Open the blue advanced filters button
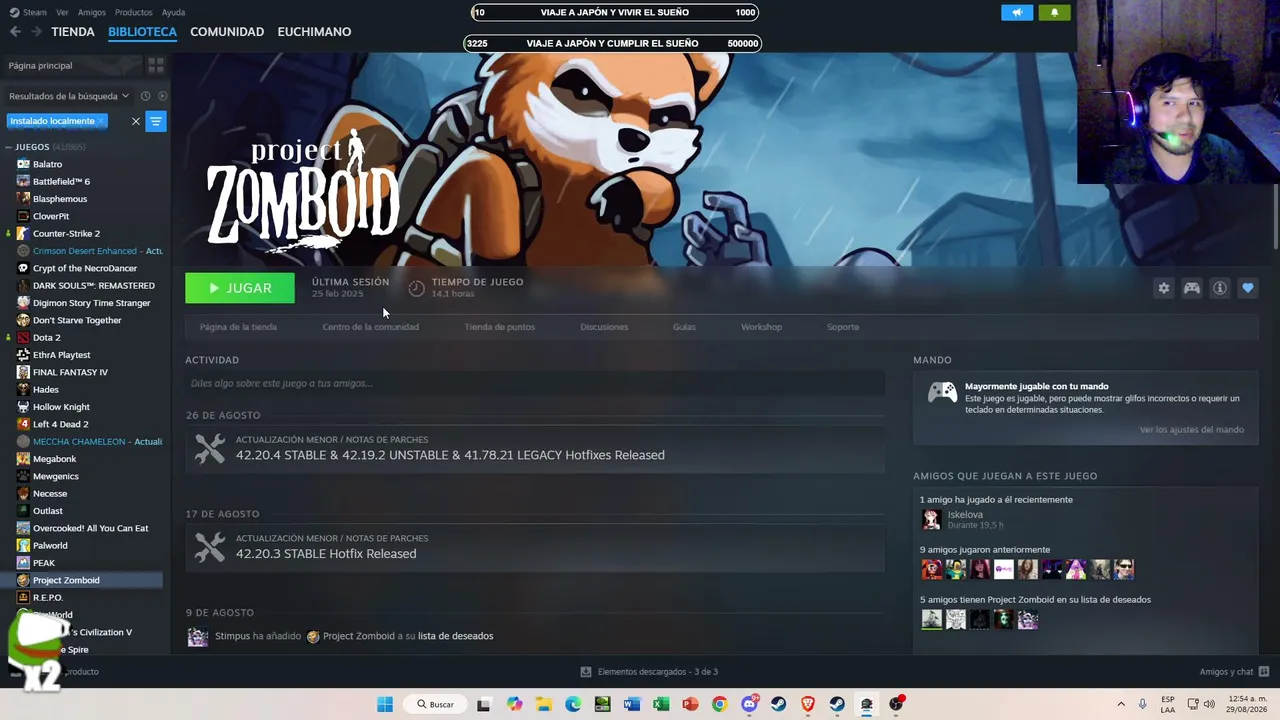The height and width of the screenshot is (720, 1280). point(156,121)
